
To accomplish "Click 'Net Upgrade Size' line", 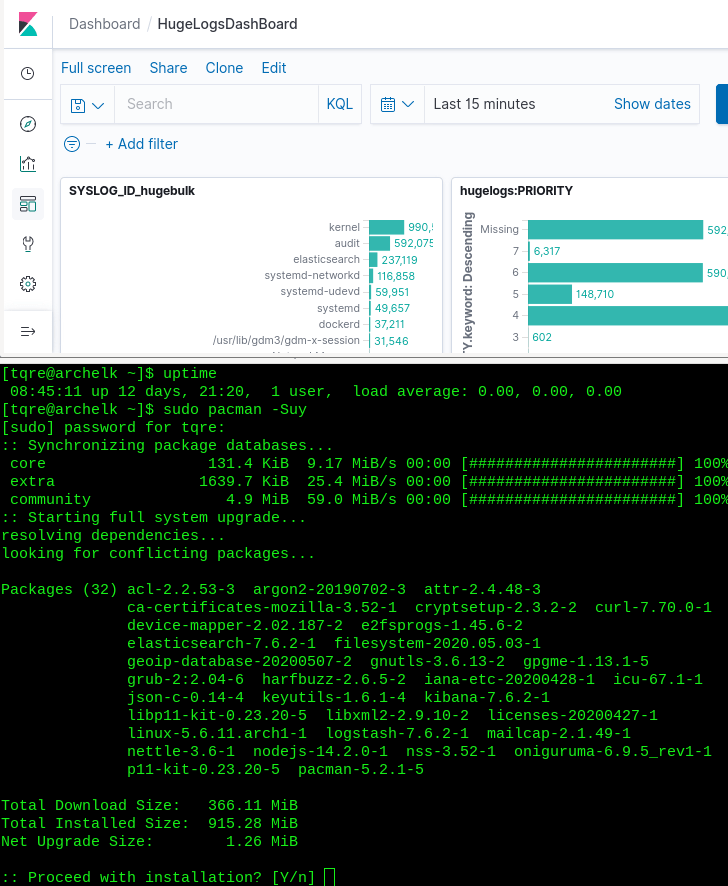I will 149,841.
